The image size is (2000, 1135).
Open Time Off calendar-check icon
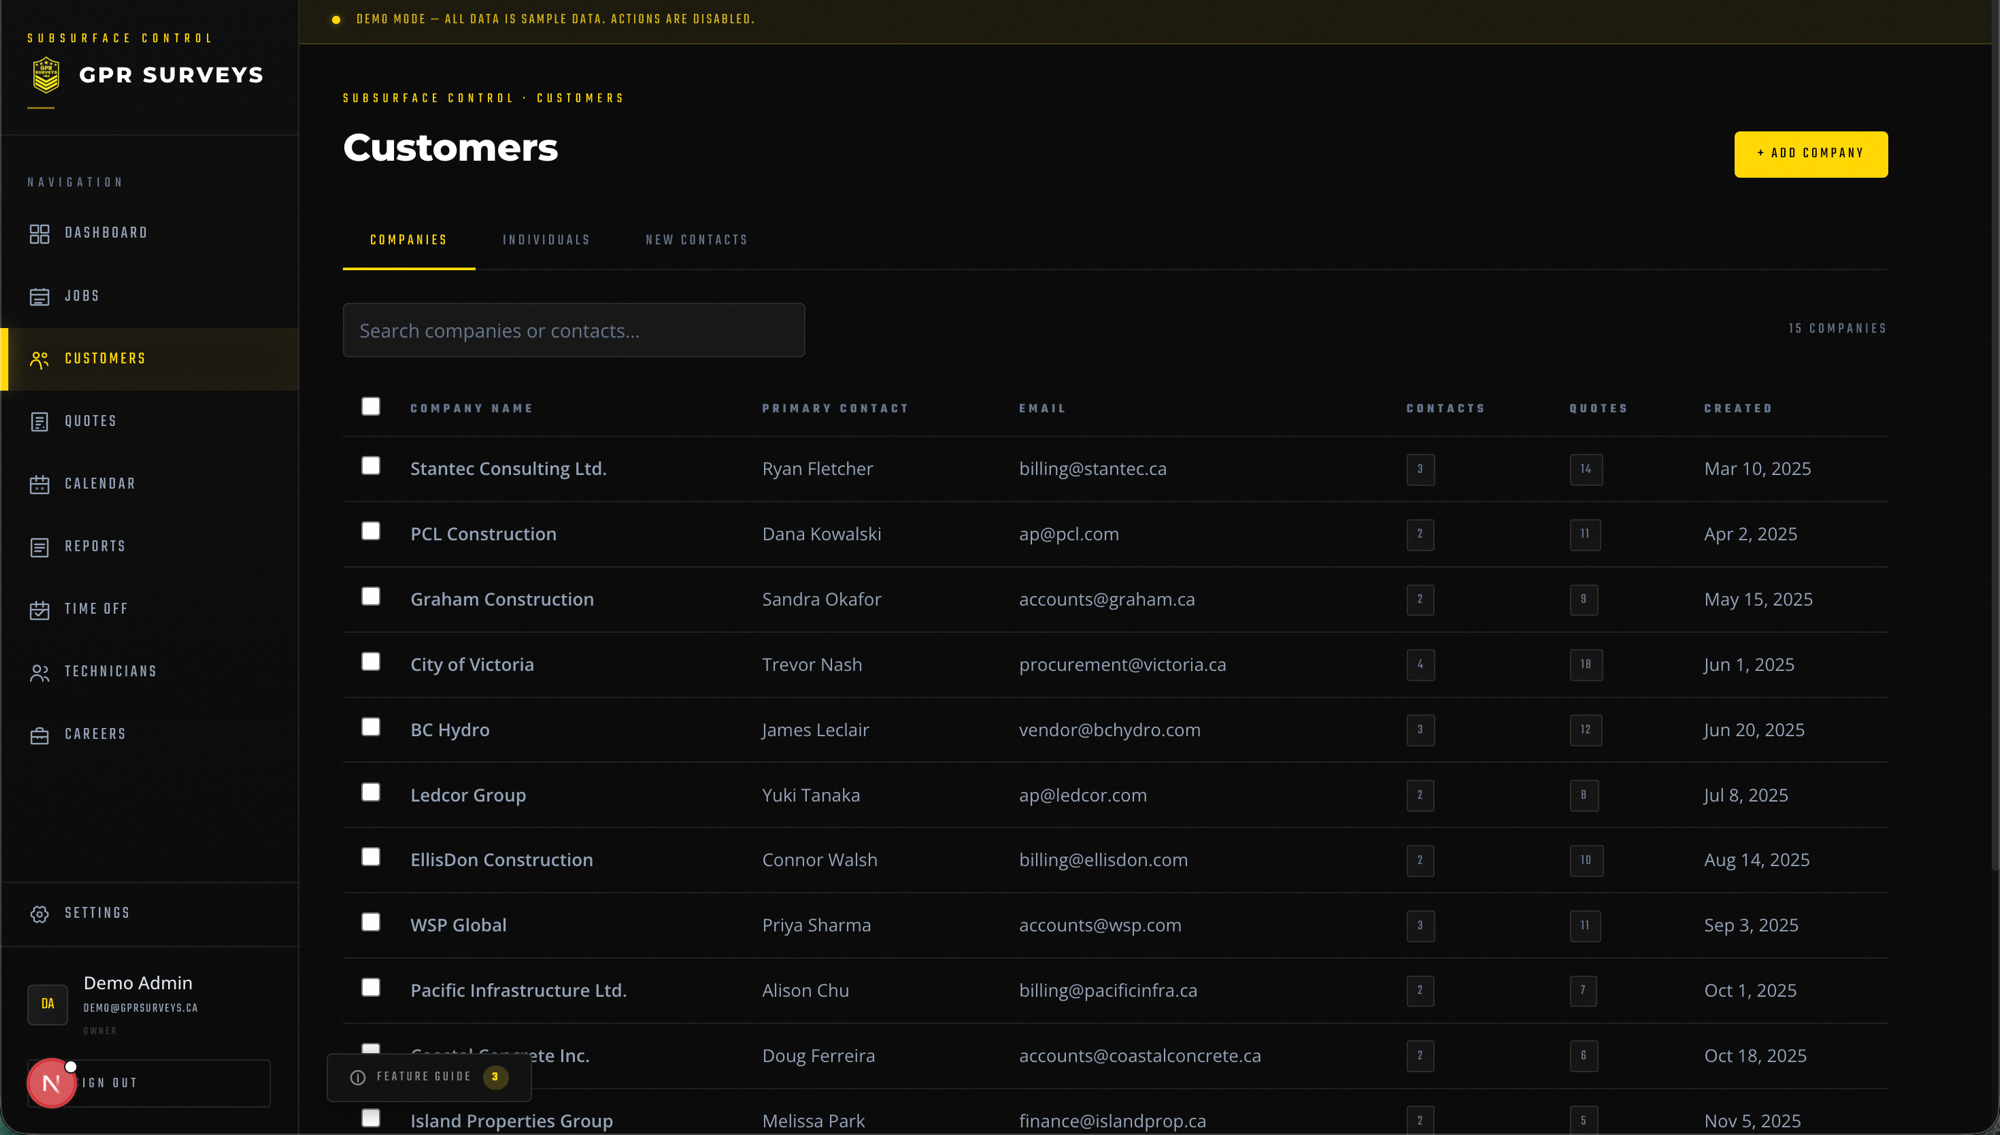pos(39,610)
